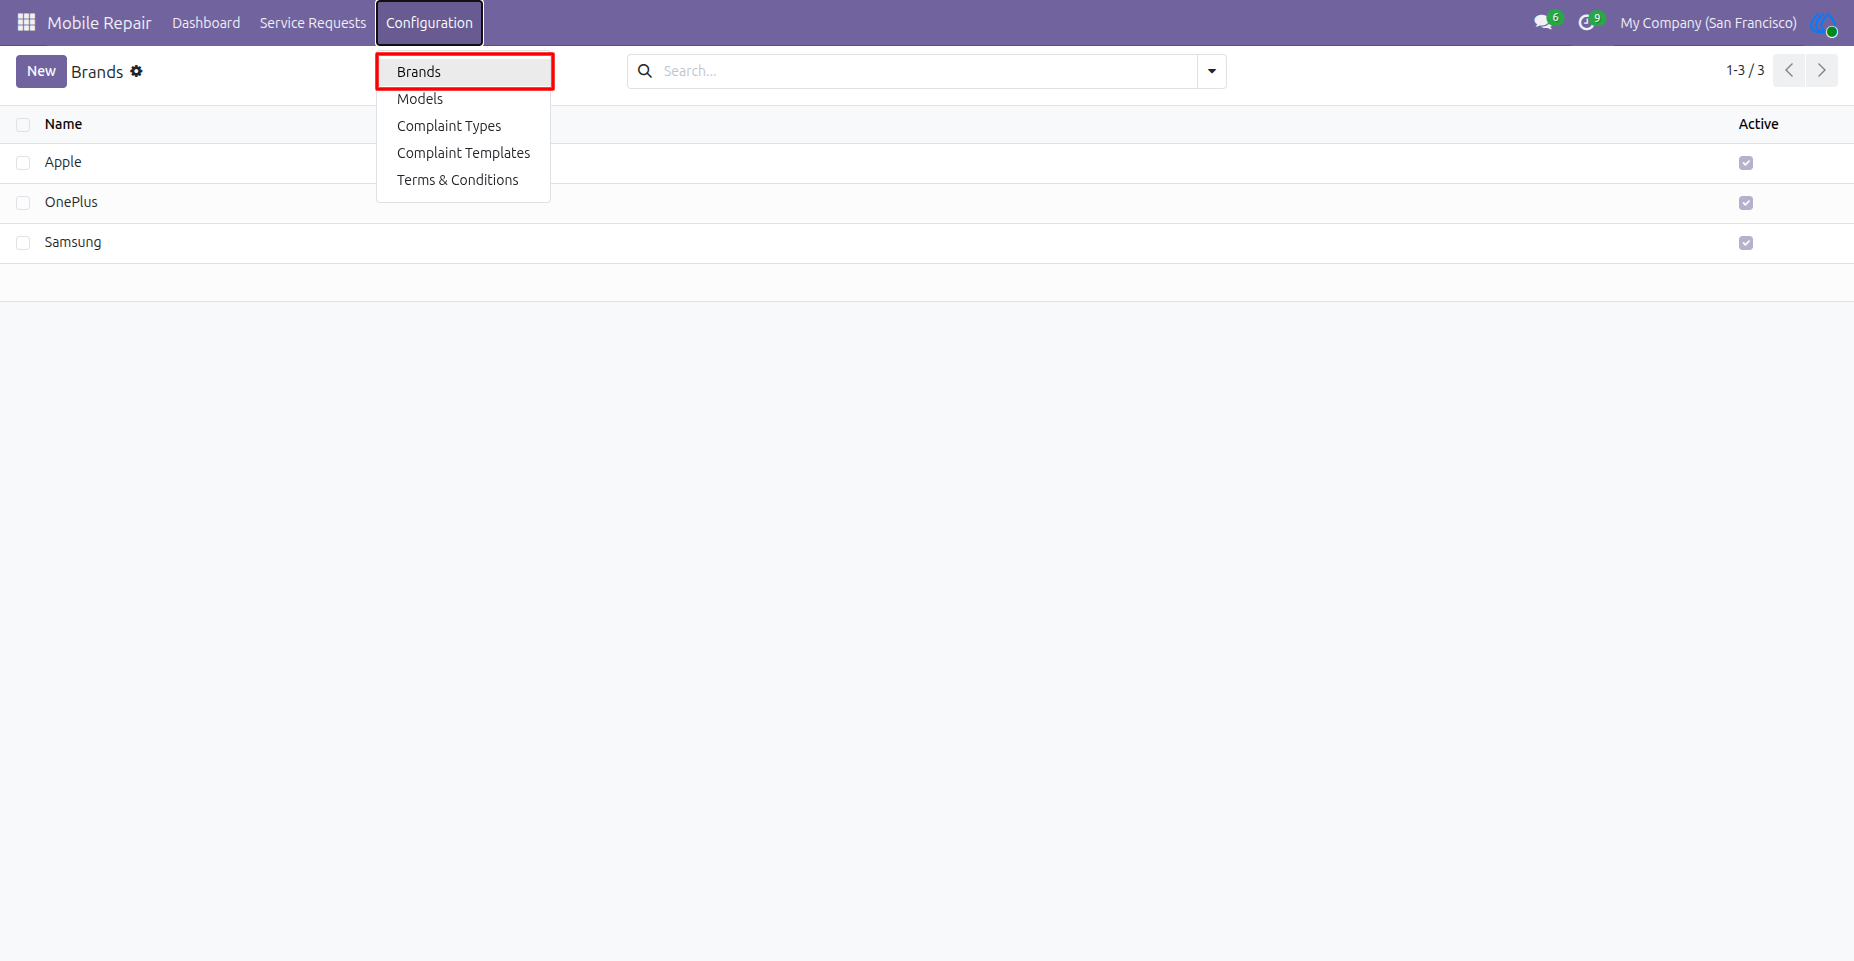The height and width of the screenshot is (961, 1854).
Task: Open Complaint Types menu entry
Action: 464,126
